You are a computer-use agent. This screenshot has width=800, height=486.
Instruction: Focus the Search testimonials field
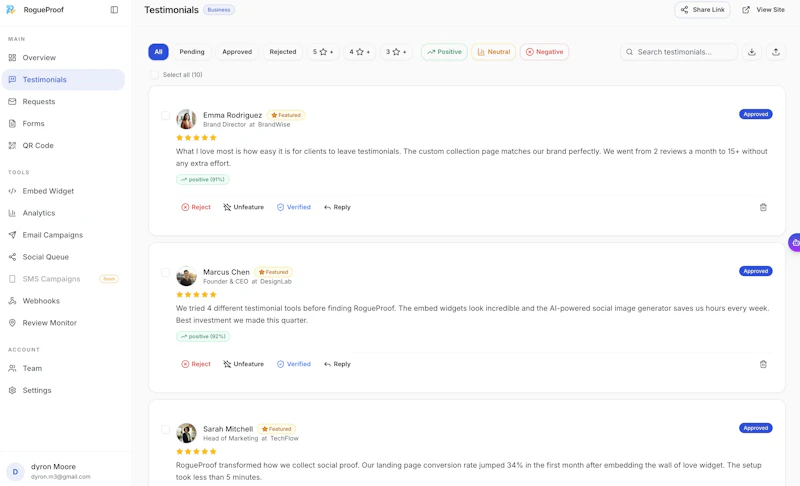(x=679, y=52)
